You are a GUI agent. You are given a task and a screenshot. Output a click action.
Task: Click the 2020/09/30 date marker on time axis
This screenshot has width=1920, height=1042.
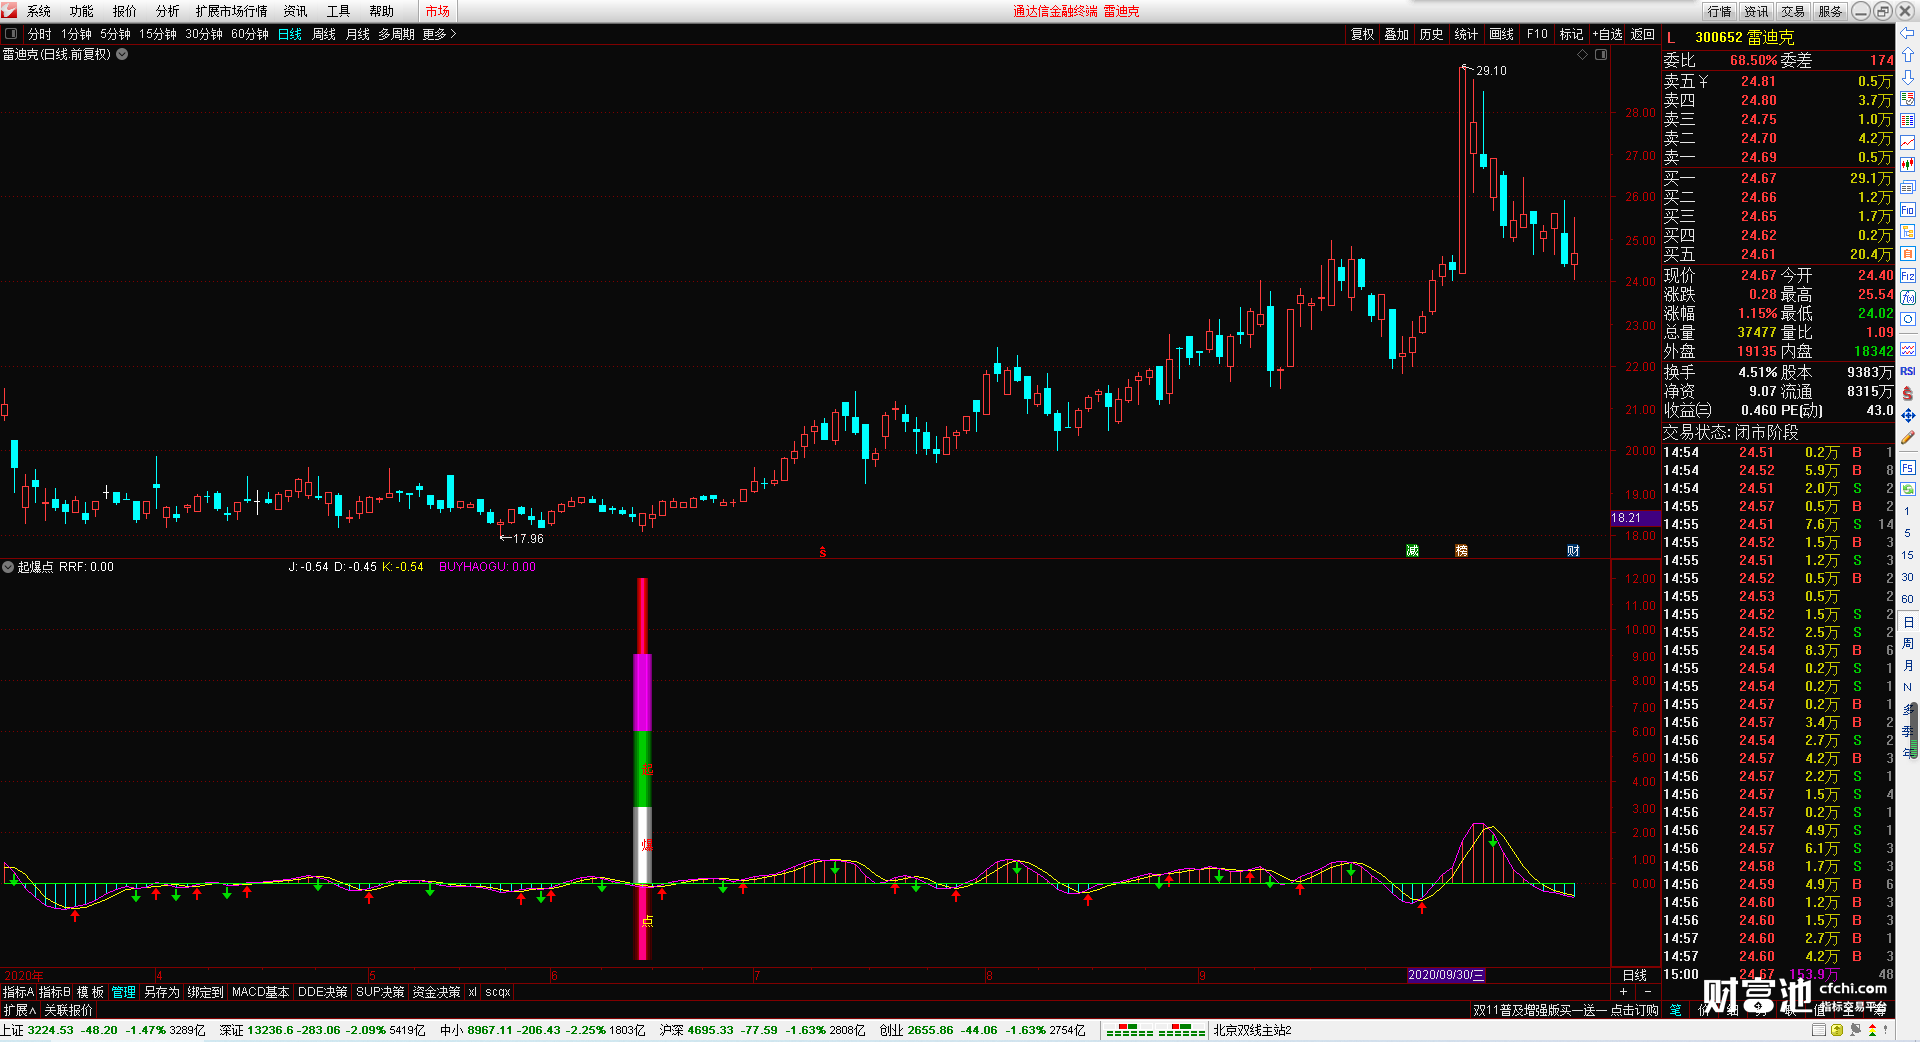coord(1446,975)
